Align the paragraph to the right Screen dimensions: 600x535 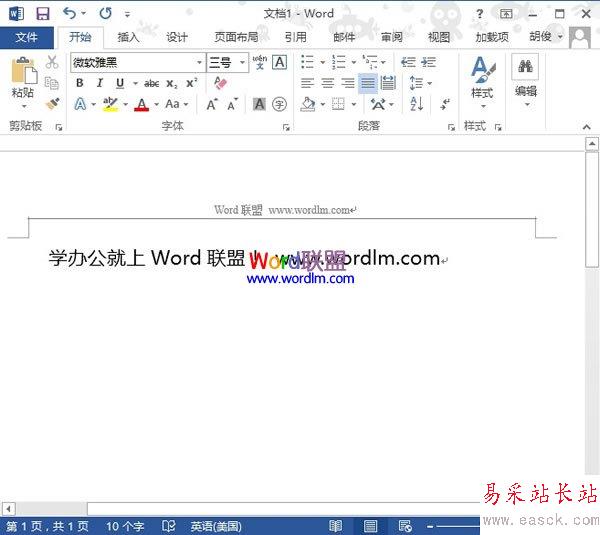point(348,83)
